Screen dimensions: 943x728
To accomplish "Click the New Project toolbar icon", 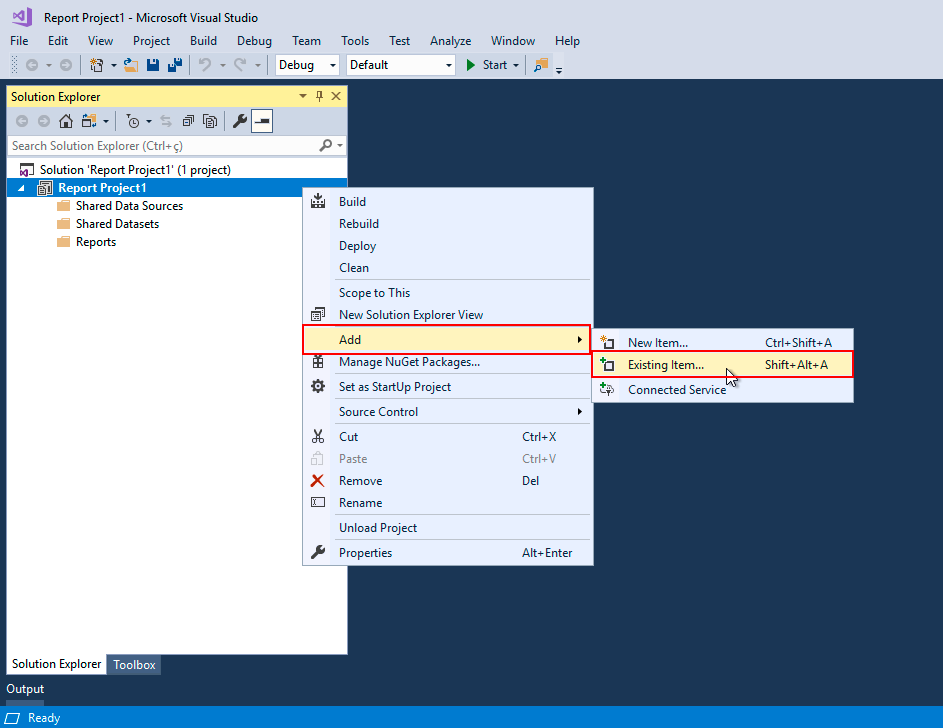I will coord(96,65).
